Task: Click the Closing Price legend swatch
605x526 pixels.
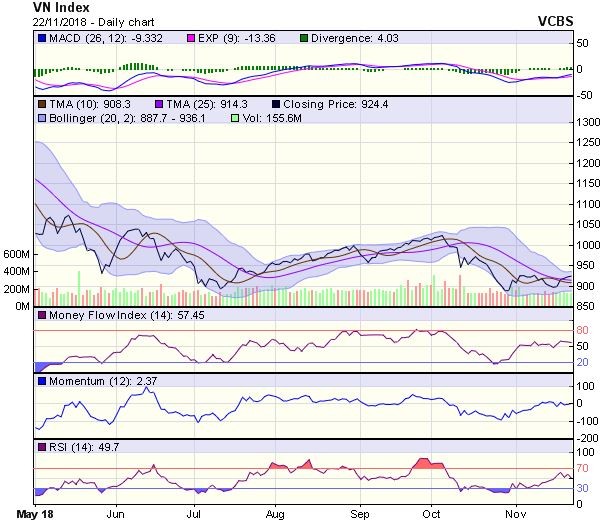Action: pyautogui.click(x=274, y=103)
